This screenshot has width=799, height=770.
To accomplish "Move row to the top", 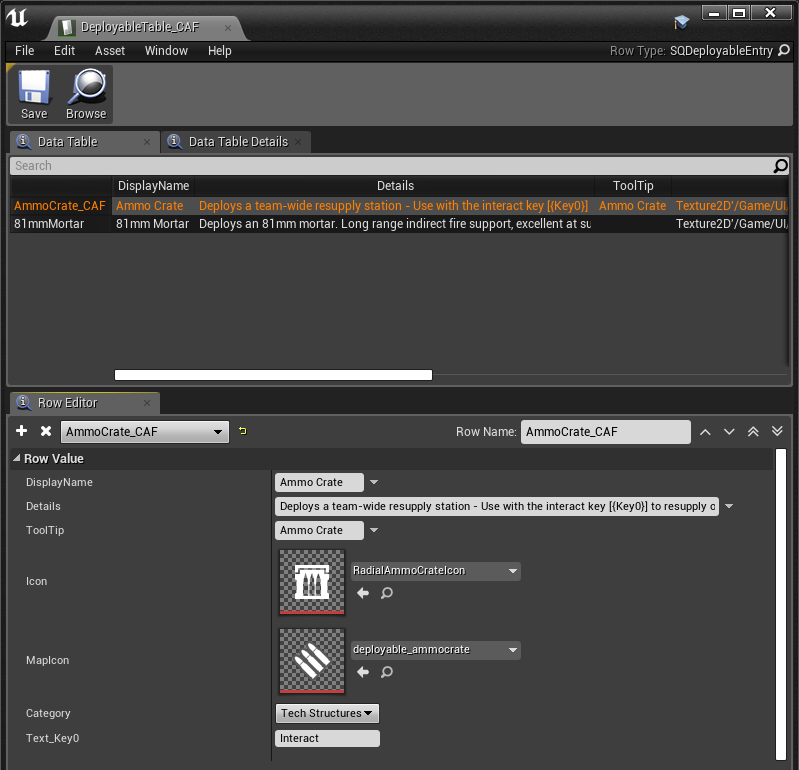I will 753,432.
